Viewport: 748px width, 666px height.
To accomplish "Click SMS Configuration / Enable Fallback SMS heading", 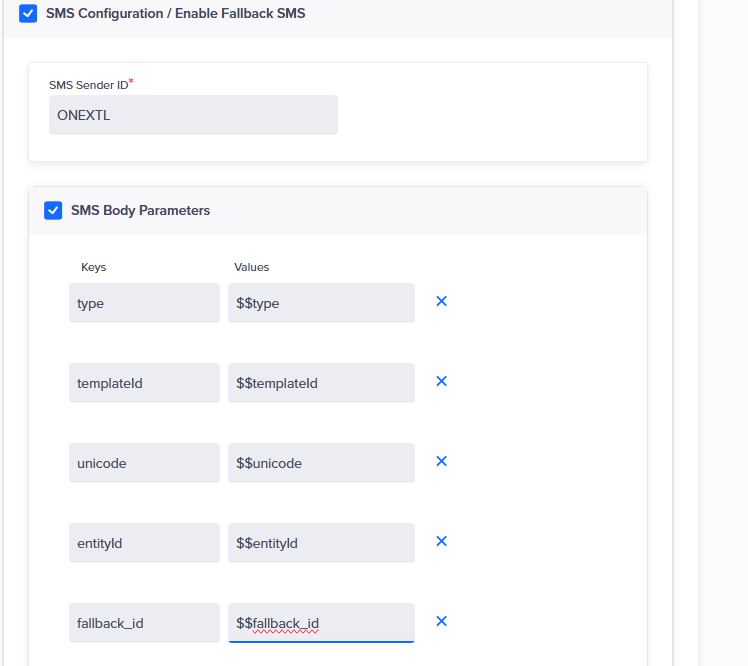I will [176, 13].
